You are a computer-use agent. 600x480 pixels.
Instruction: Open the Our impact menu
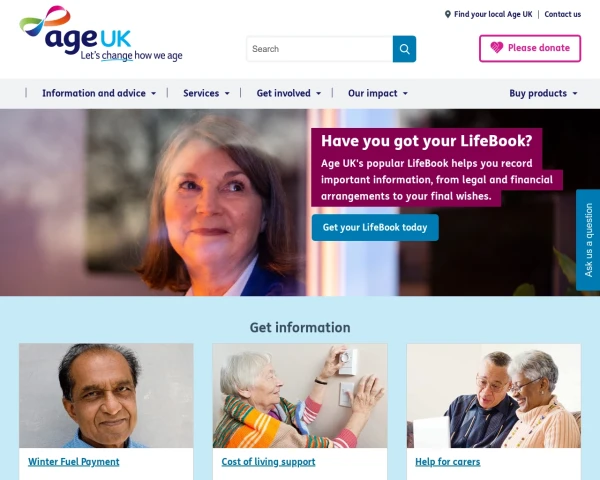coord(378,93)
